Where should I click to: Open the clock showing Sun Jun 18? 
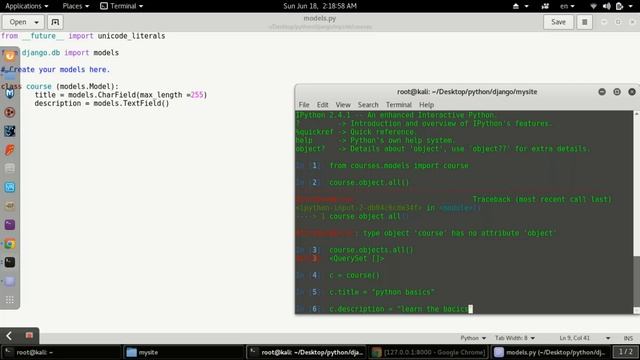320,6
